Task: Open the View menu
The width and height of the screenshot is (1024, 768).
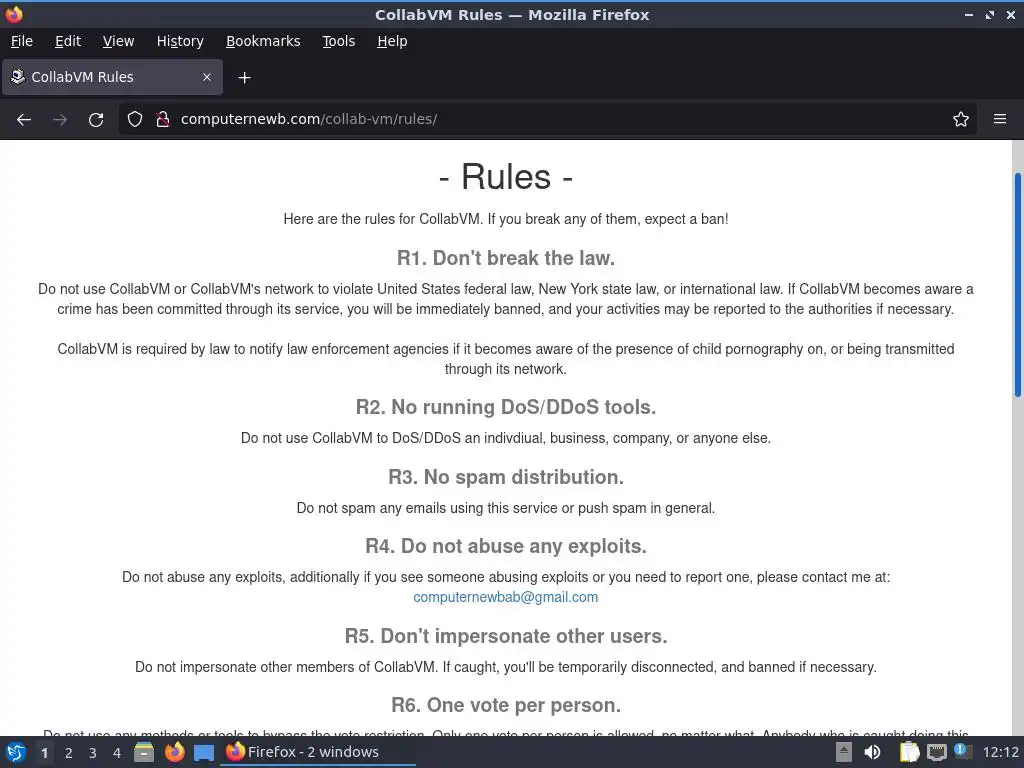Action: [118, 41]
